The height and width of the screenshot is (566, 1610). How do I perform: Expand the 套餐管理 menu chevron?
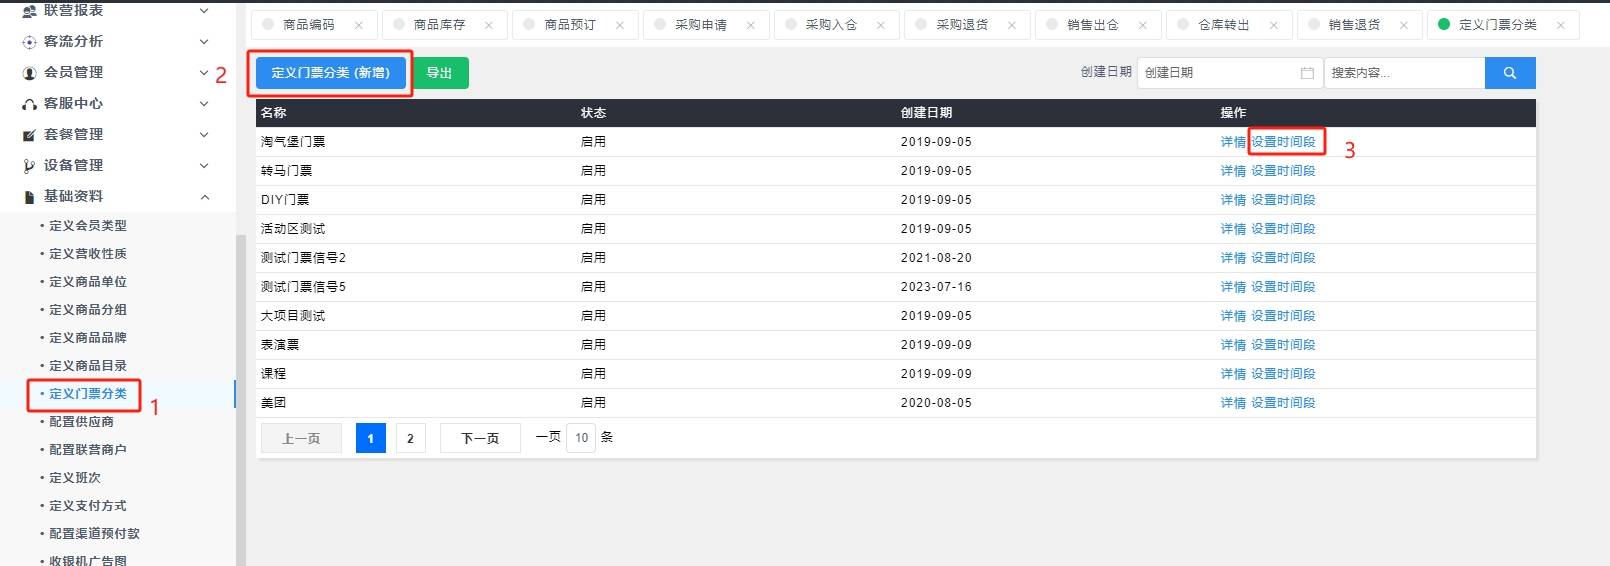(x=204, y=135)
